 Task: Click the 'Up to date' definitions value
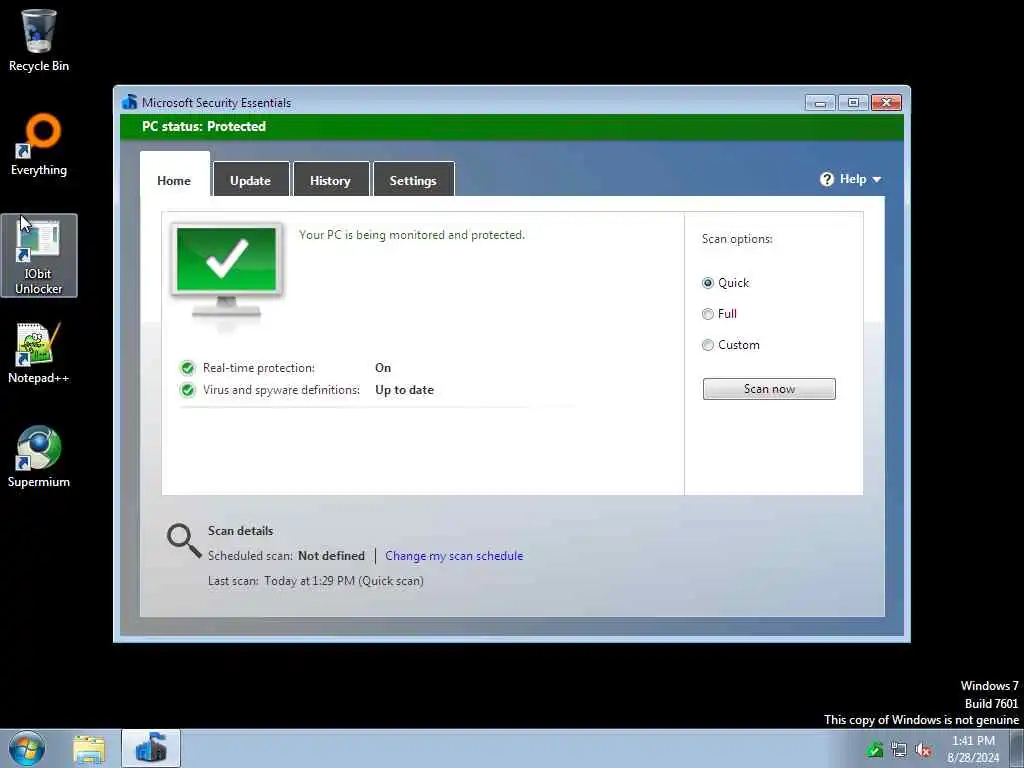click(404, 391)
